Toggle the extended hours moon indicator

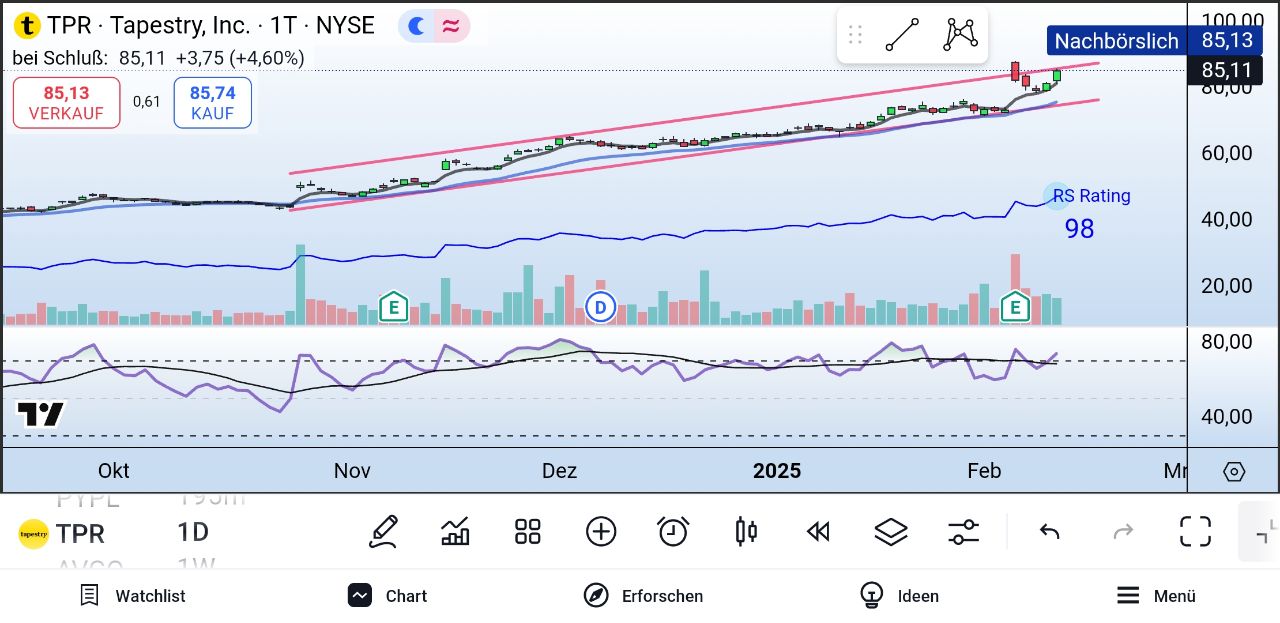click(x=417, y=26)
